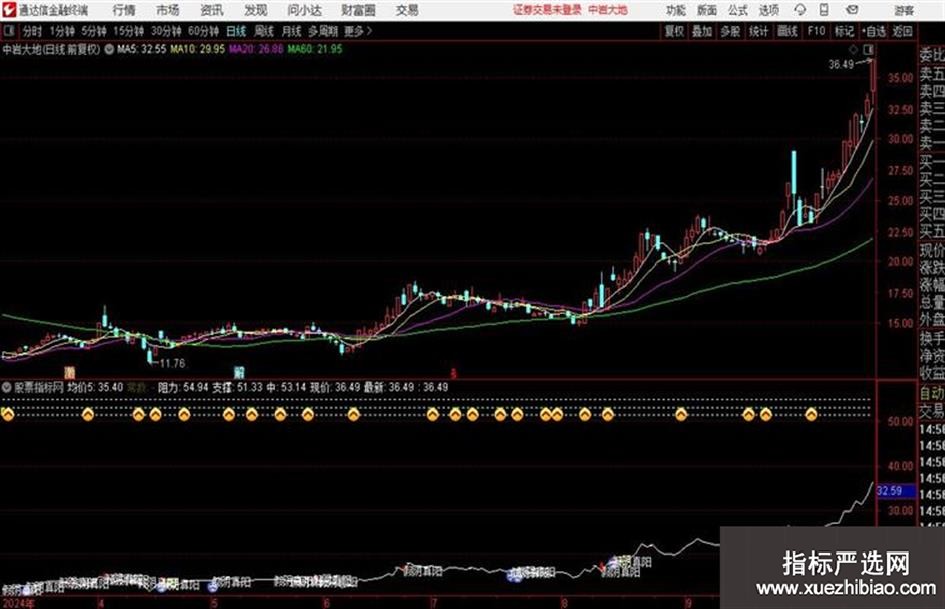Switch to the 1分钟 period tab

click(62, 31)
